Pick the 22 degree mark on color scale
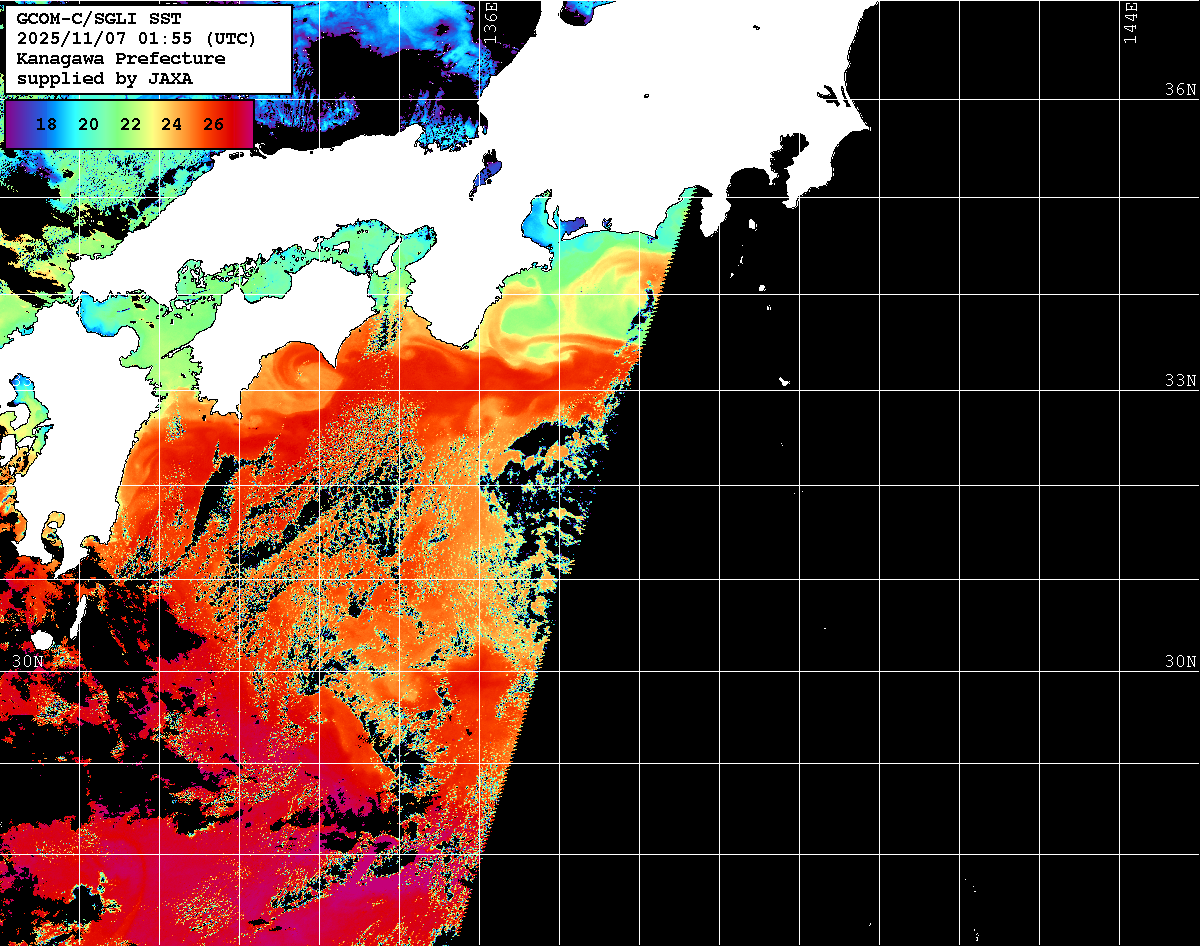This screenshot has width=1200, height=946. pos(130,124)
